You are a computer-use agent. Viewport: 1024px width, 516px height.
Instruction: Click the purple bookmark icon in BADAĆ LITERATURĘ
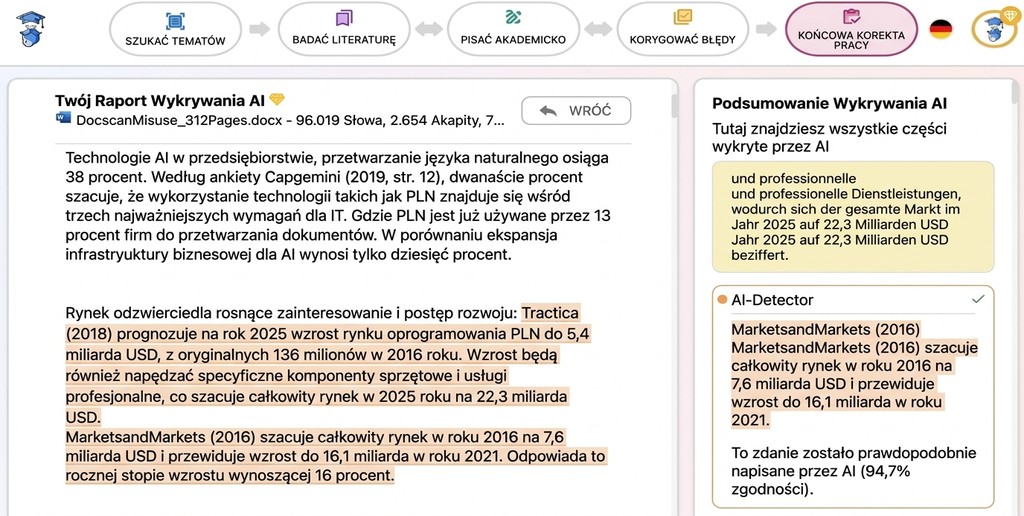(344, 18)
